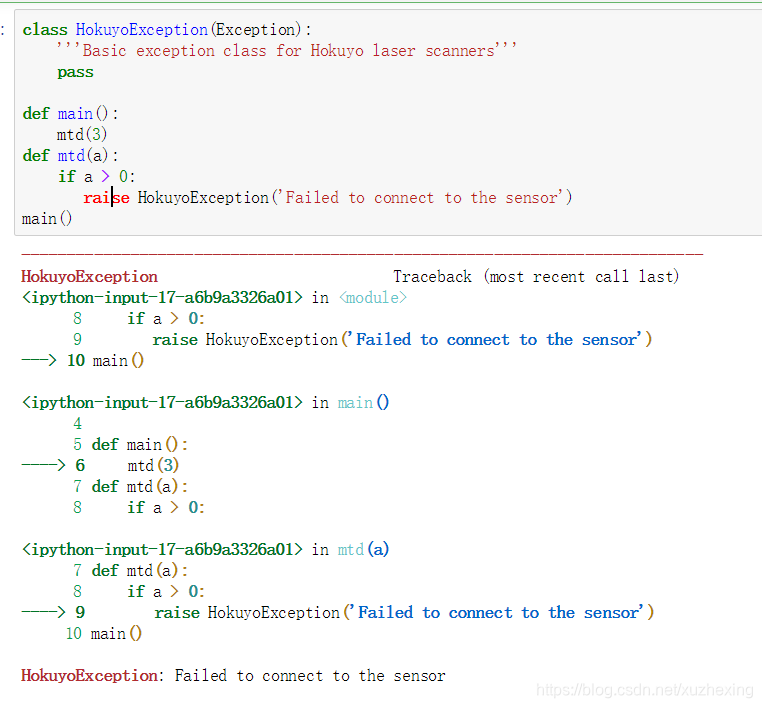Click the 'class HokuyoException(Exception):' code line
This screenshot has width=762, height=708.
click(x=167, y=30)
